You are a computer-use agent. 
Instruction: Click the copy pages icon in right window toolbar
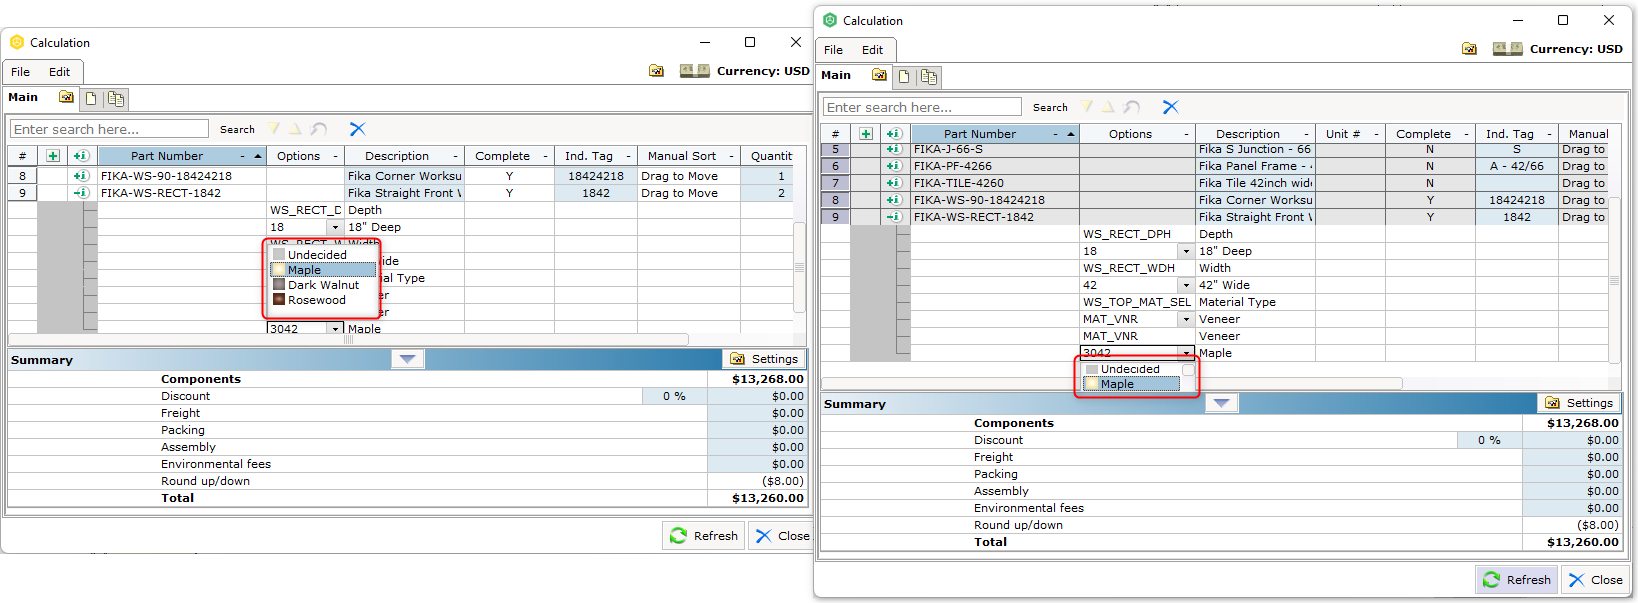(x=929, y=77)
